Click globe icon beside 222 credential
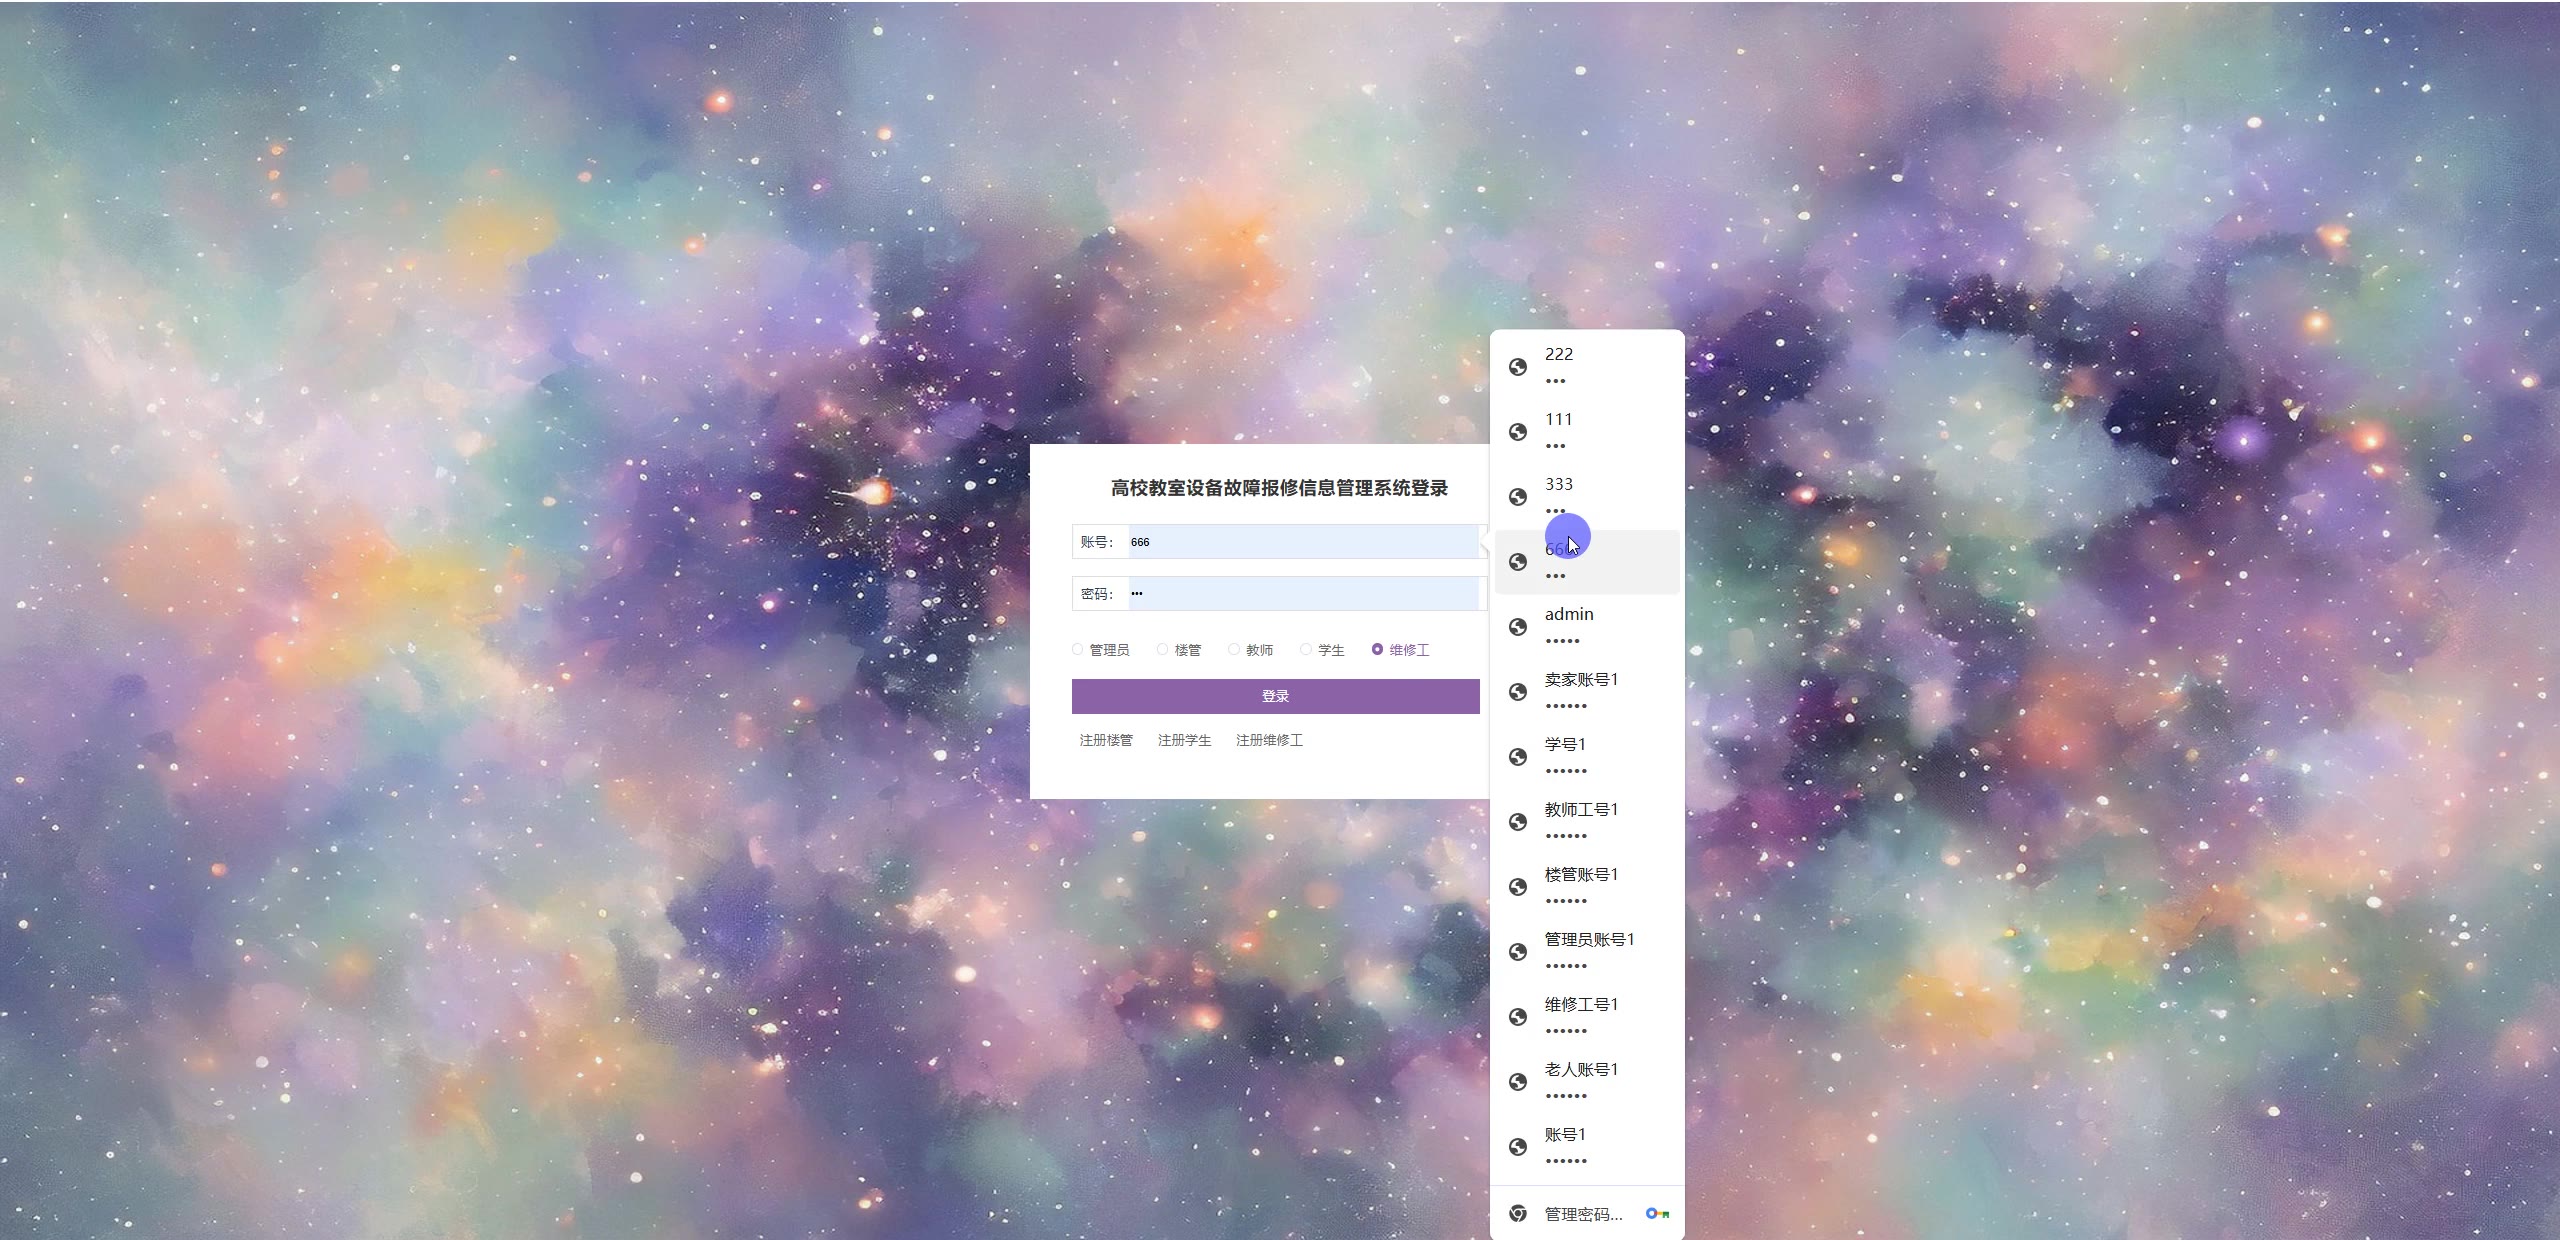 [1518, 367]
